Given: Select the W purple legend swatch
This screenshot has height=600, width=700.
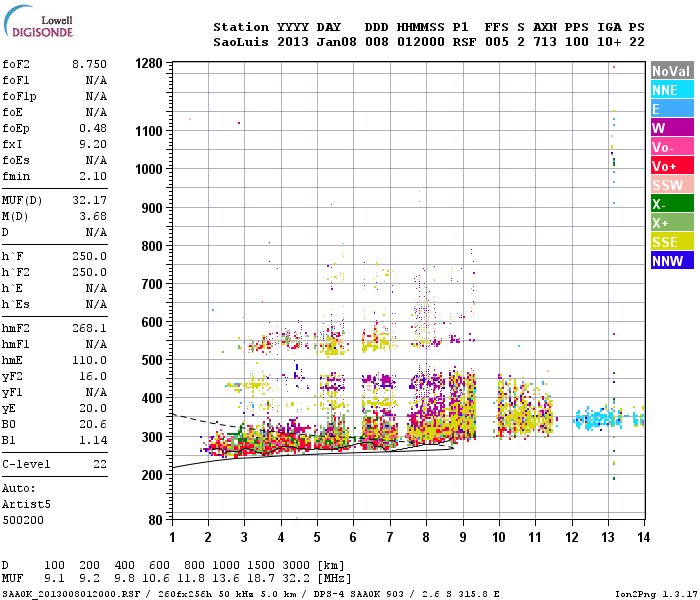Looking at the screenshot, I should [672, 128].
